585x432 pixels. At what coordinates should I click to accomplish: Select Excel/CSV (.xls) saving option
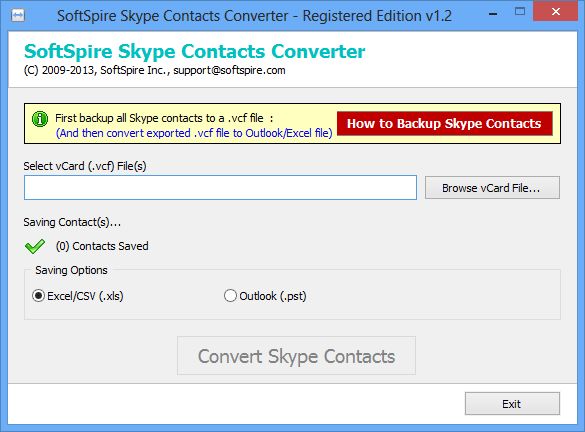tap(38, 296)
